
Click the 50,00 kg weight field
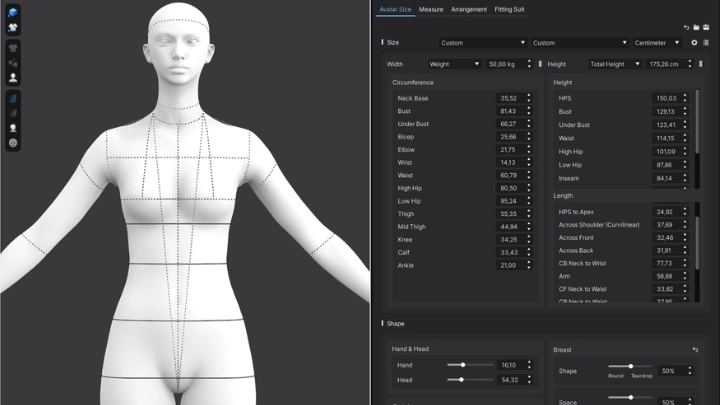[x=505, y=64]
